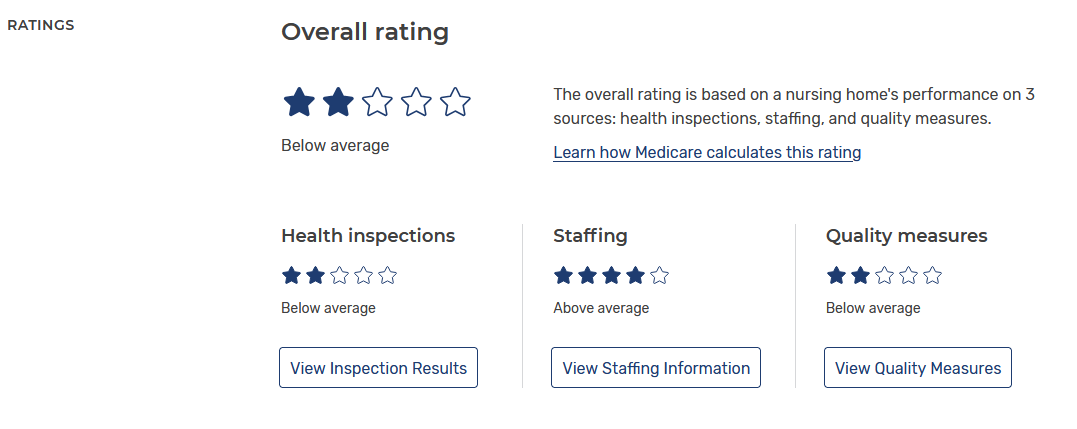This screenshot has width=1077, height=429.
Task: Click the first Health inspections star
Action: click(x=291, y=275)
